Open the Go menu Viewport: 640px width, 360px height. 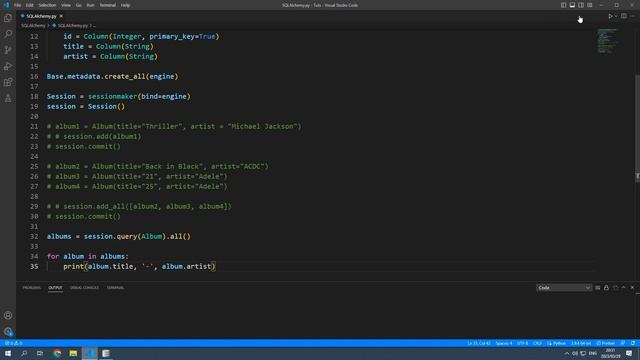78,5
